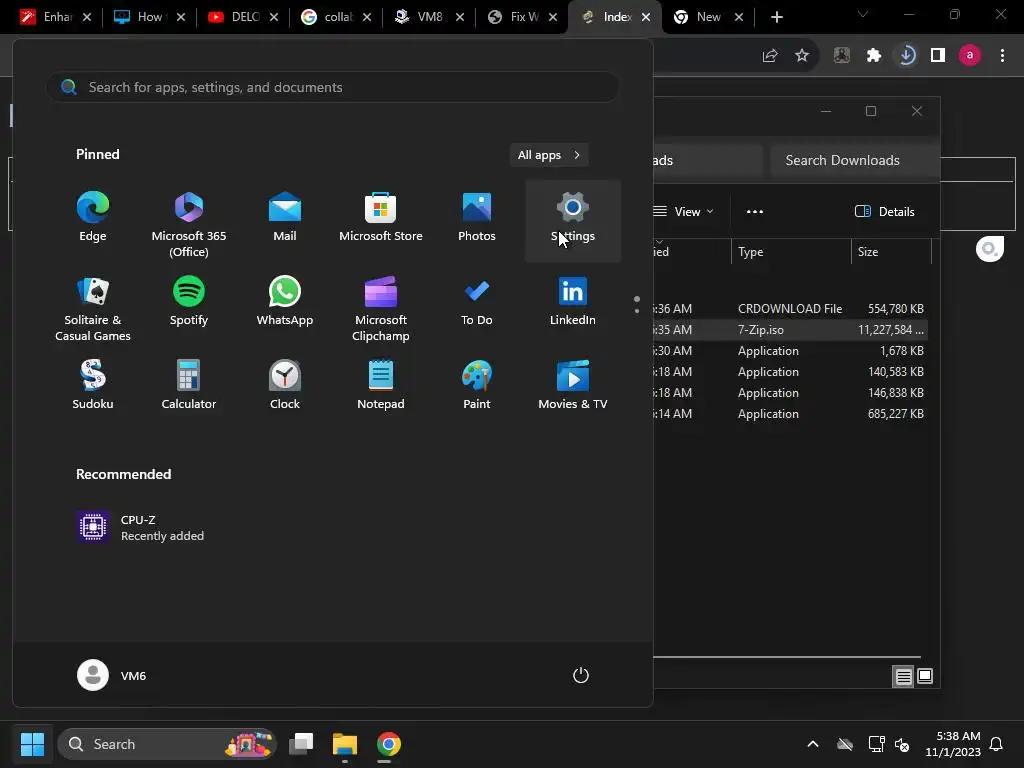Launch Spotify
The height and width of the screenshot is (768, 1024).
click(189, 302)
